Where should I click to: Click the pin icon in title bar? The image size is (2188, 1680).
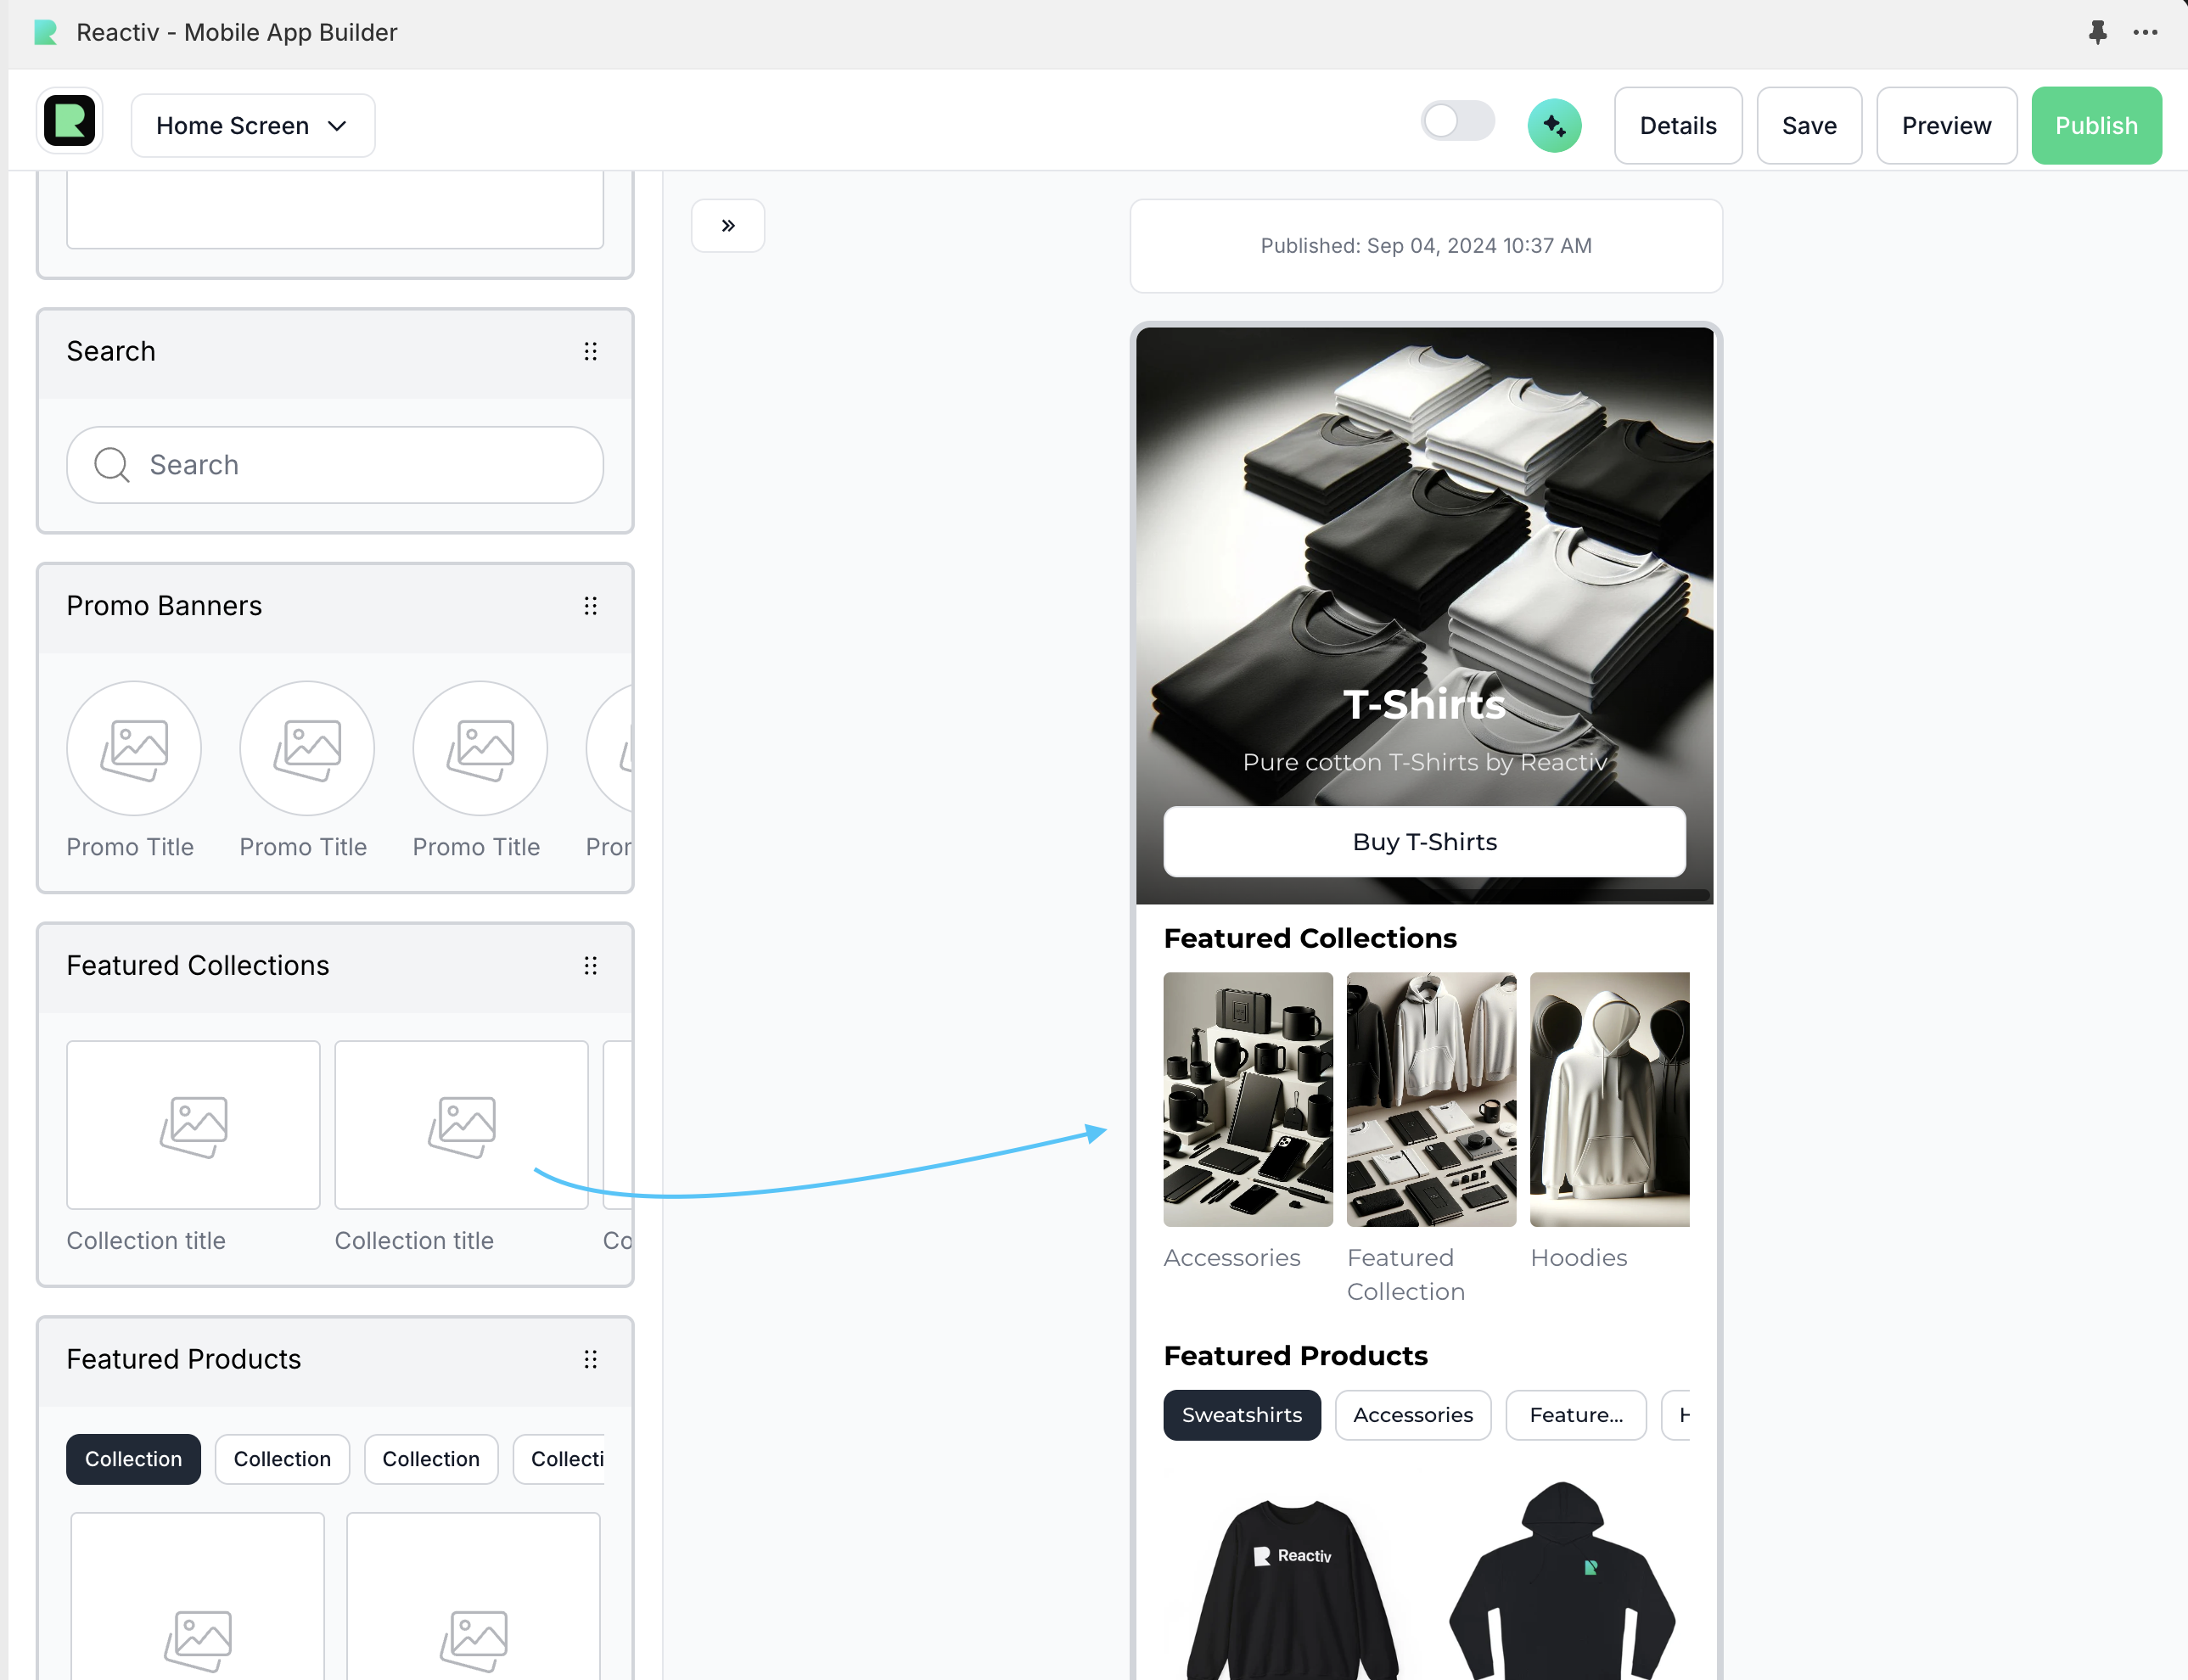click(x=2097, y=33)
